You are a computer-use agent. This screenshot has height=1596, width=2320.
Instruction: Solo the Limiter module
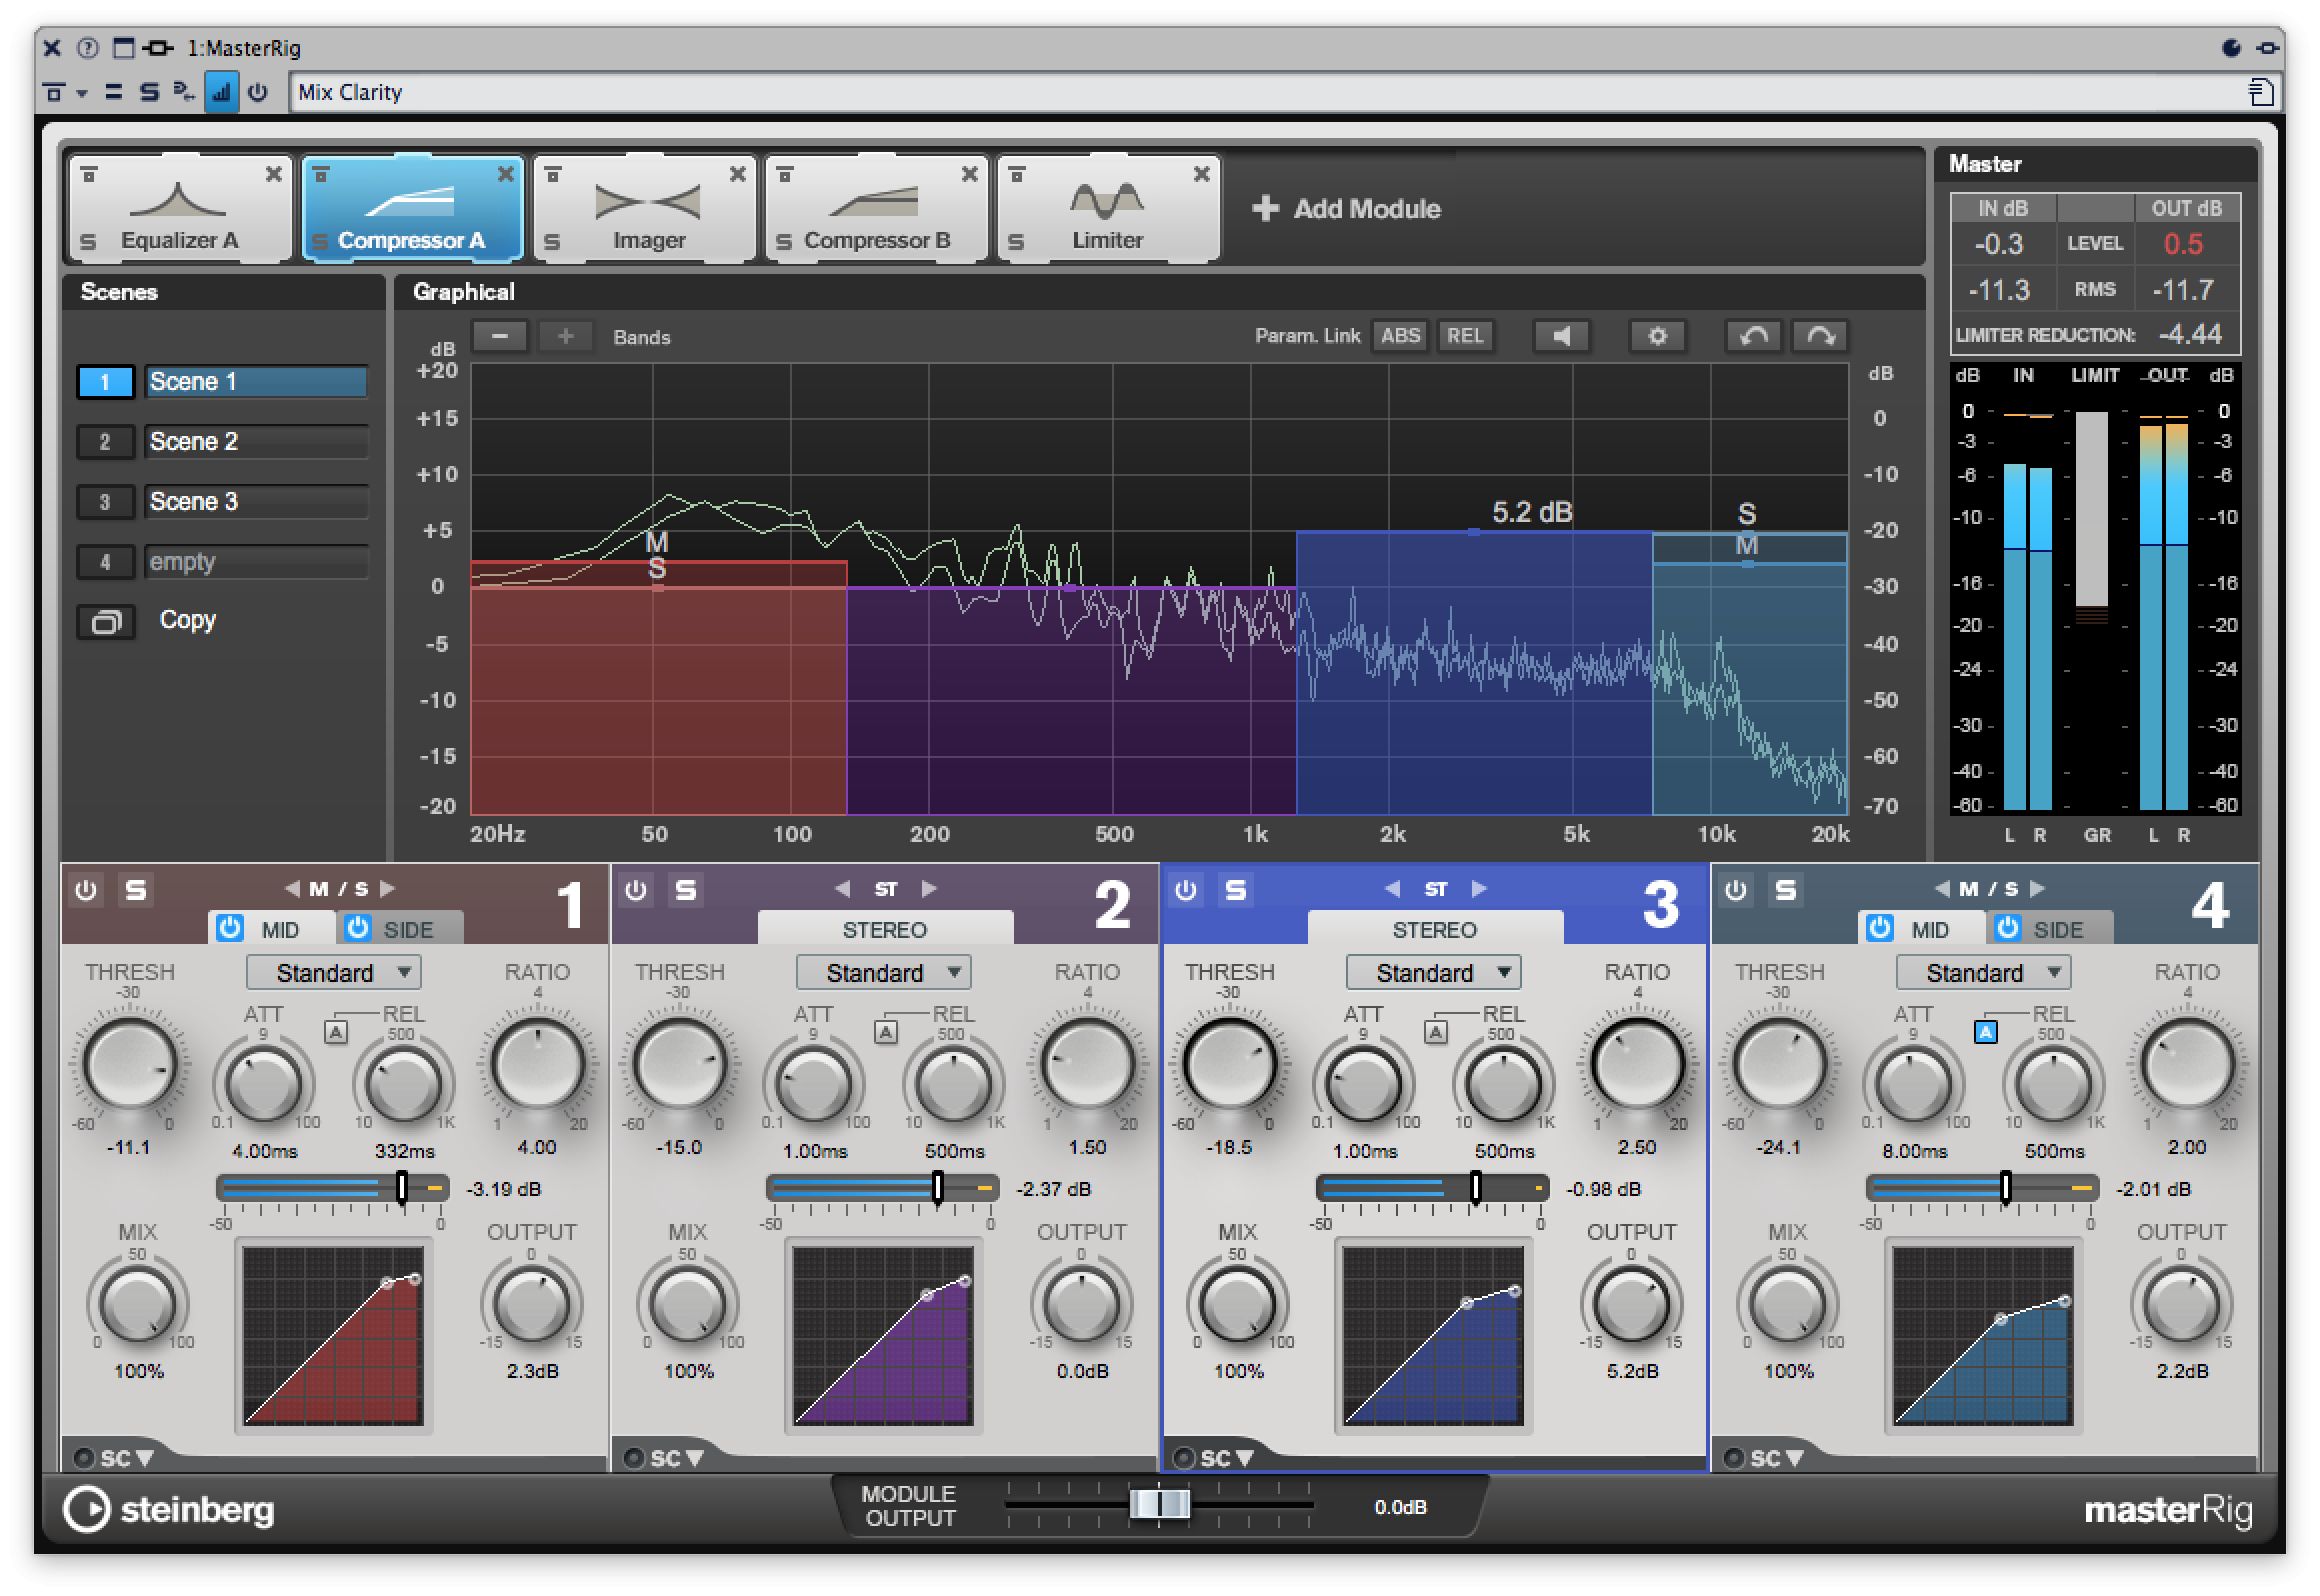(x=1016, y=241)
